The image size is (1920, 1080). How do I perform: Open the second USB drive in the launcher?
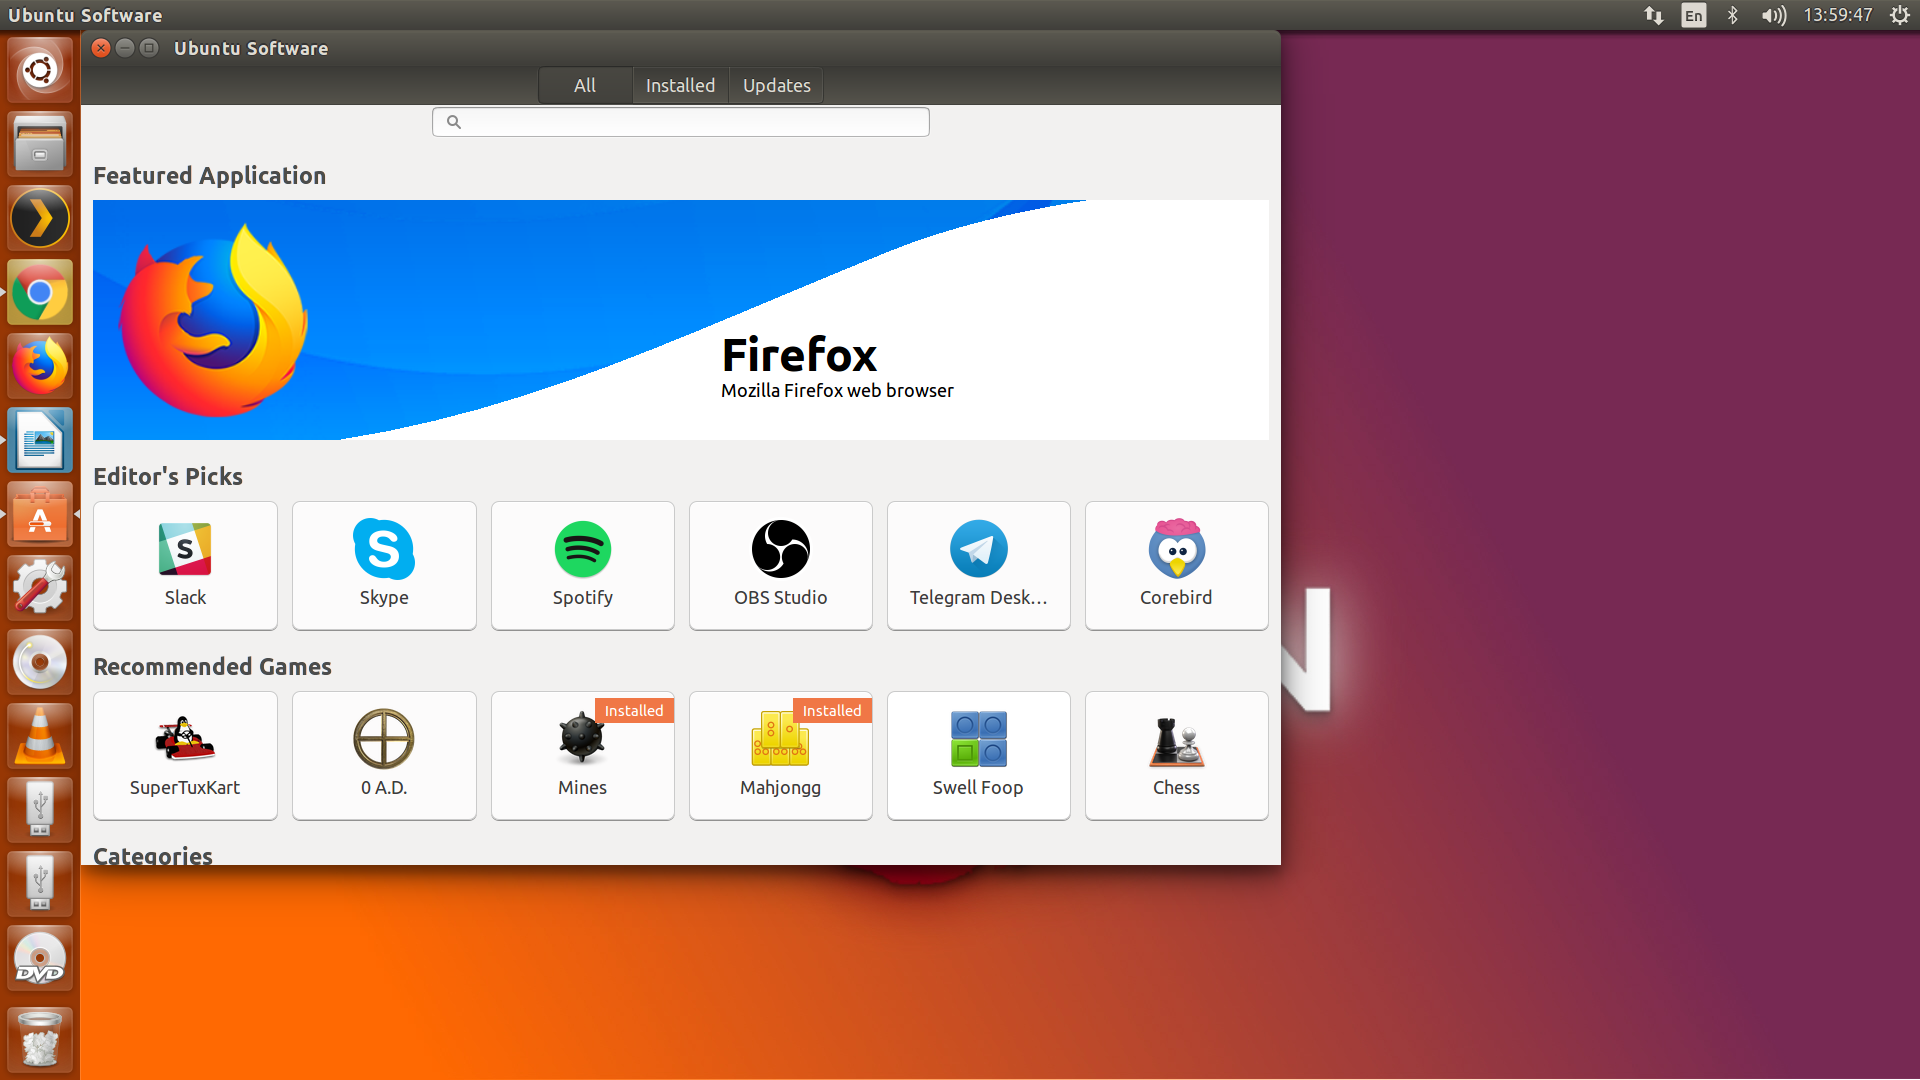40,884
